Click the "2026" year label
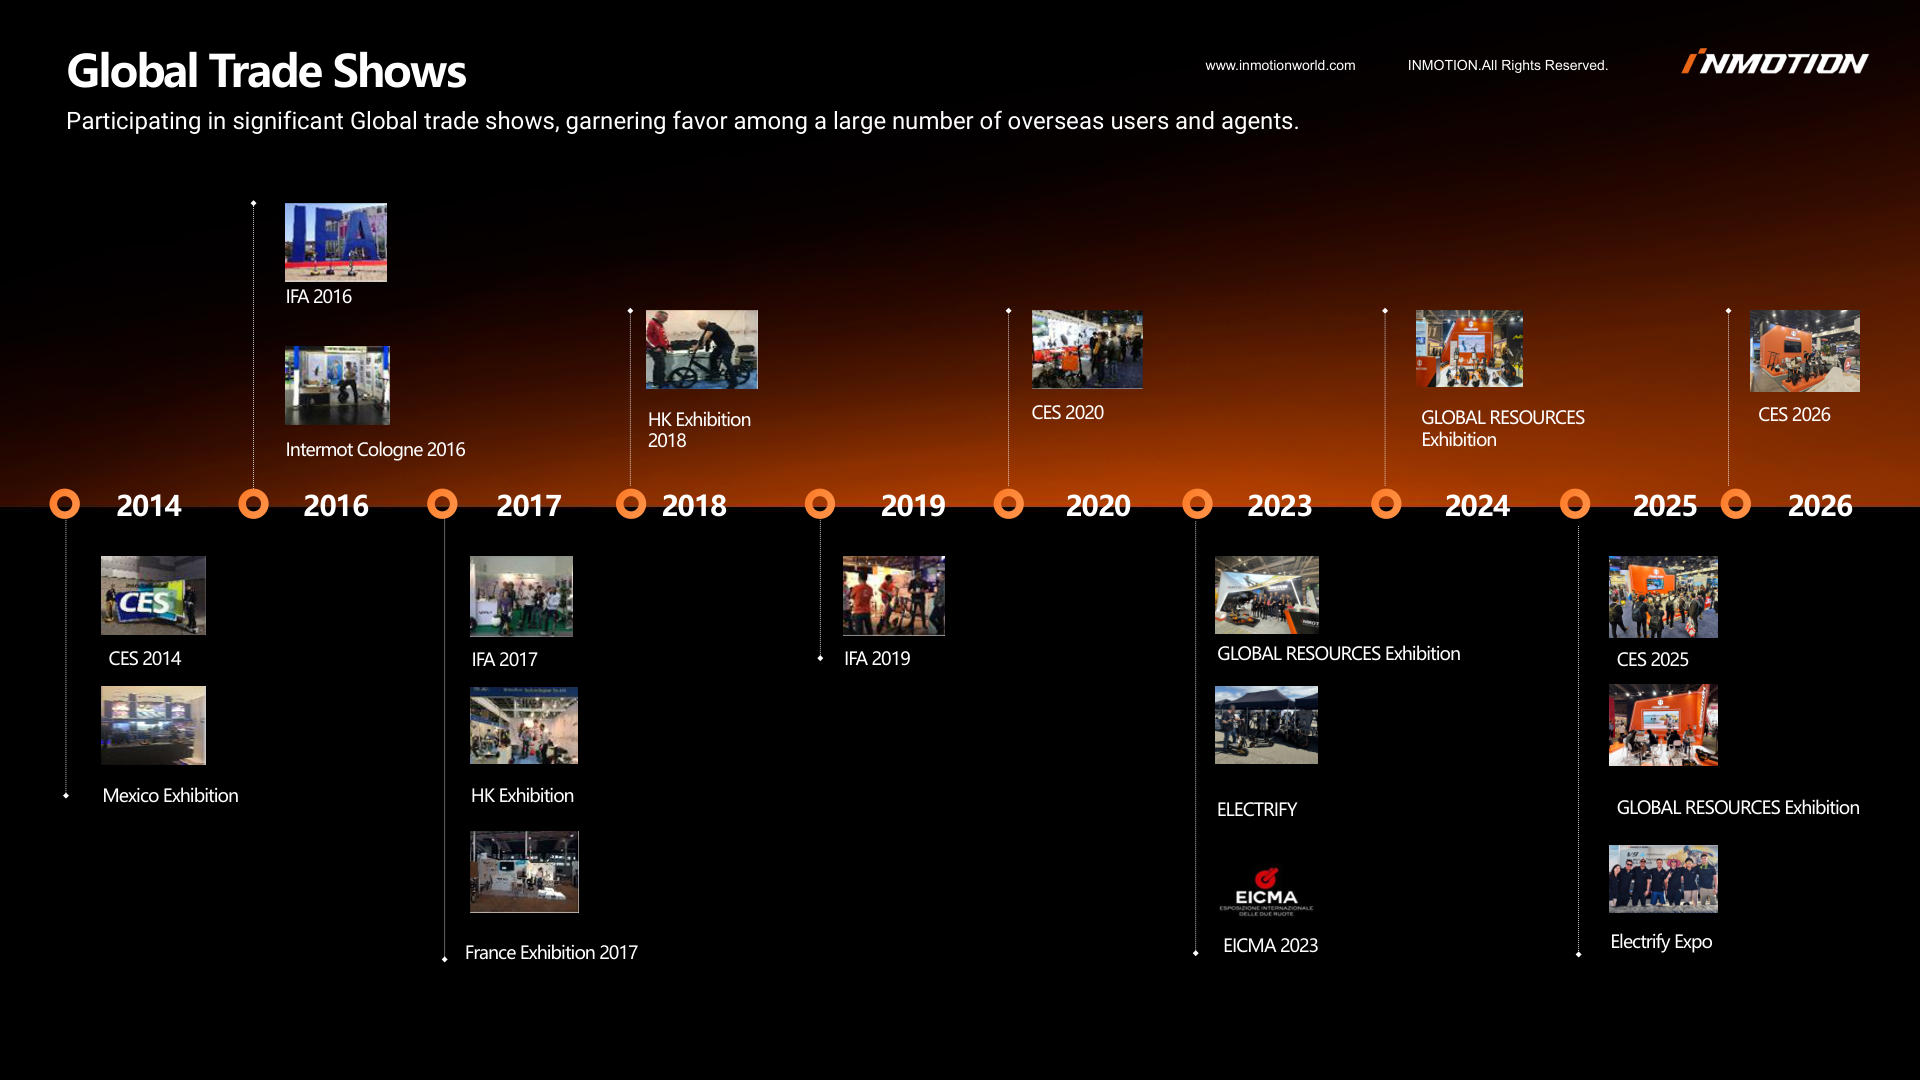The image size is (1920, 1080). coord(1820,506)
